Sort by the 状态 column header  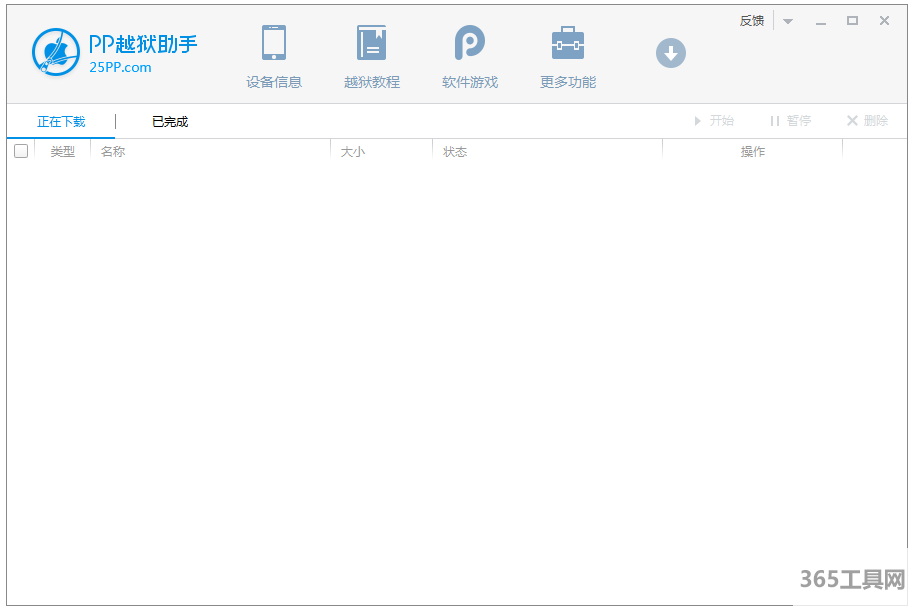click(455, 152)
